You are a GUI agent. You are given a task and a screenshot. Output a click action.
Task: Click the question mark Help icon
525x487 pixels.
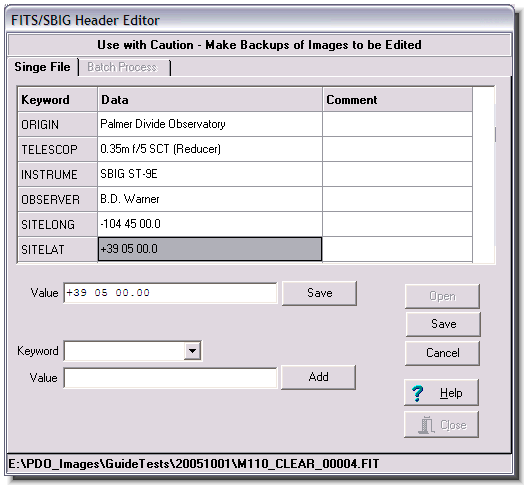[x=418, y=393]
